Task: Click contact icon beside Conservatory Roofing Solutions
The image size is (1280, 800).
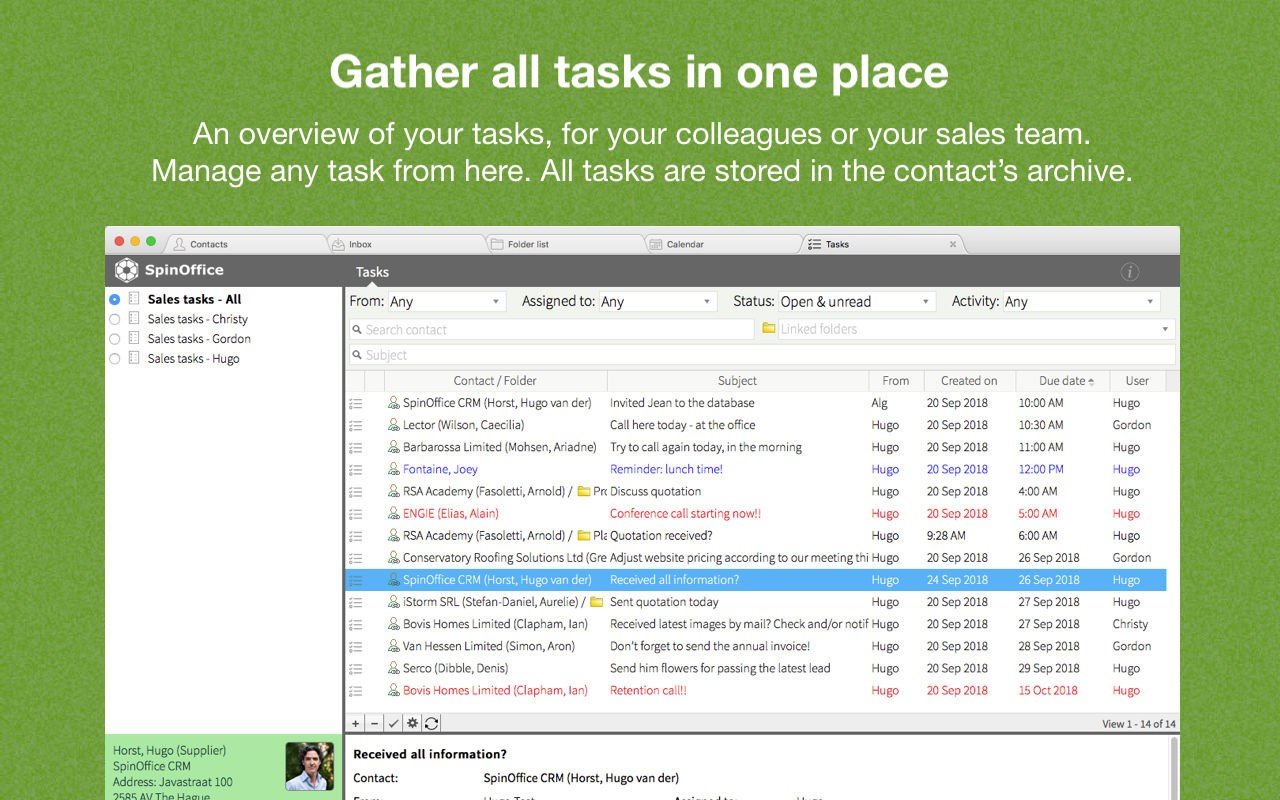Action: click(394, 558)
